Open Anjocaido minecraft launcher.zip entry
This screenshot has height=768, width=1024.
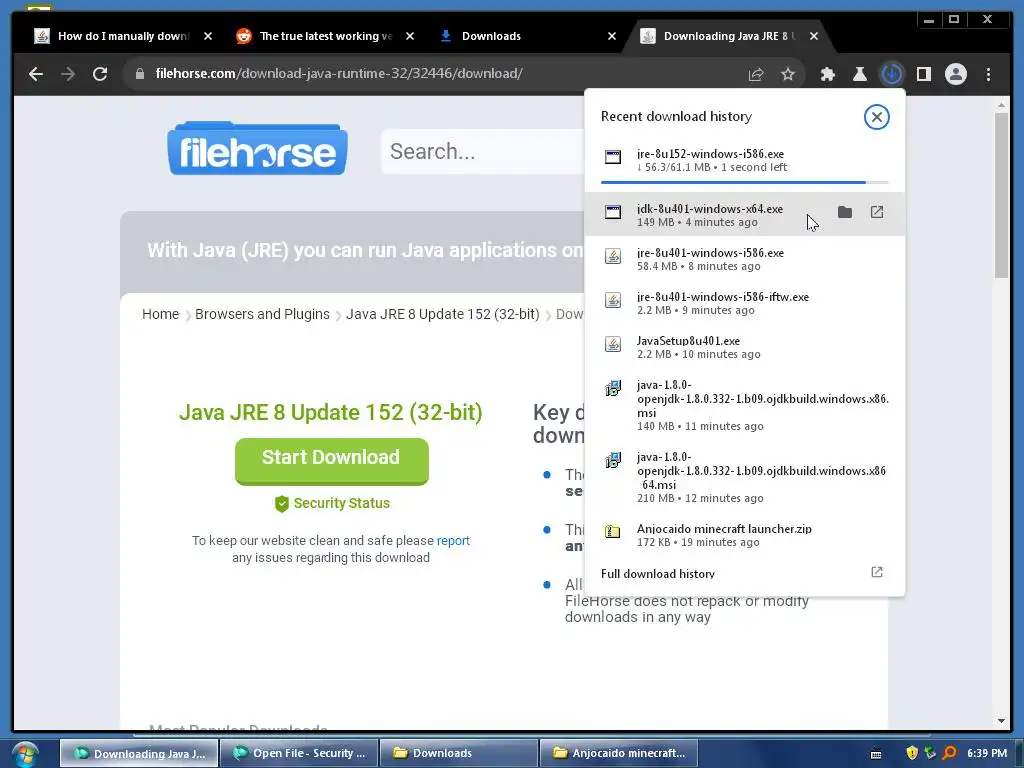pyautogui.click(x=744, y=535)
